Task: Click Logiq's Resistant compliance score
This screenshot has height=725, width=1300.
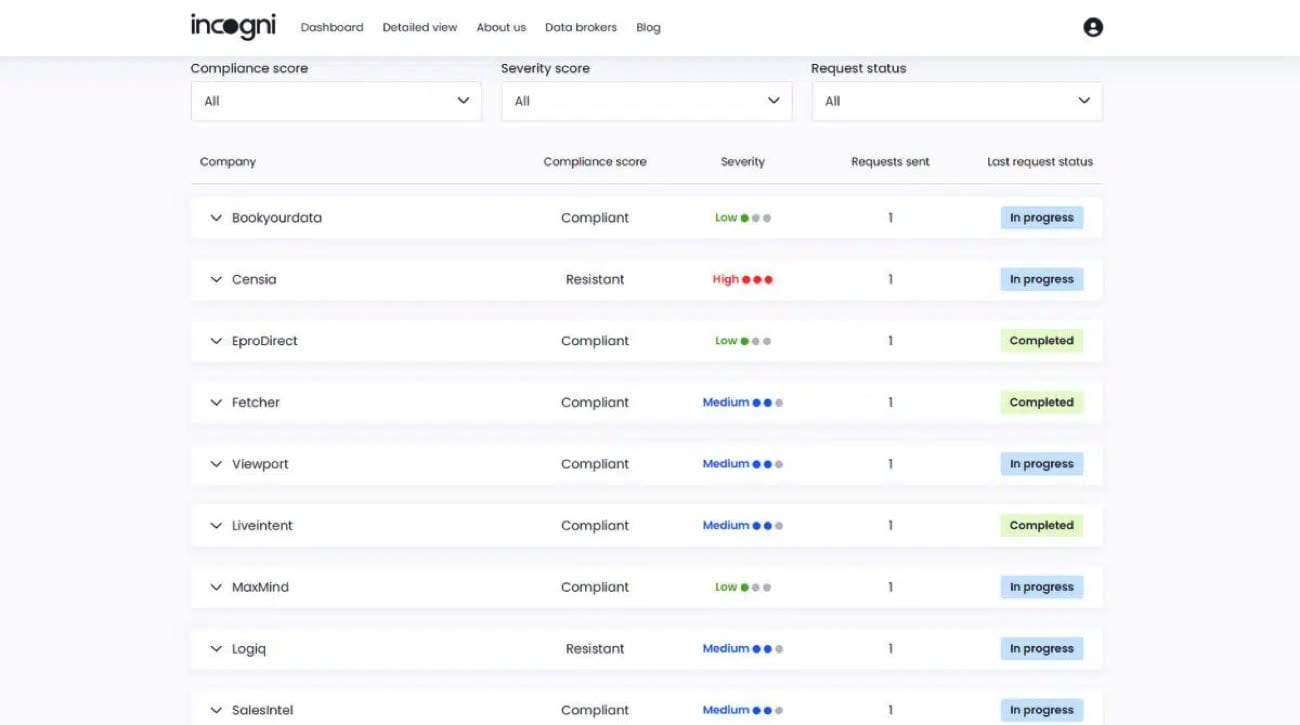Action: (x=595, y=649)
